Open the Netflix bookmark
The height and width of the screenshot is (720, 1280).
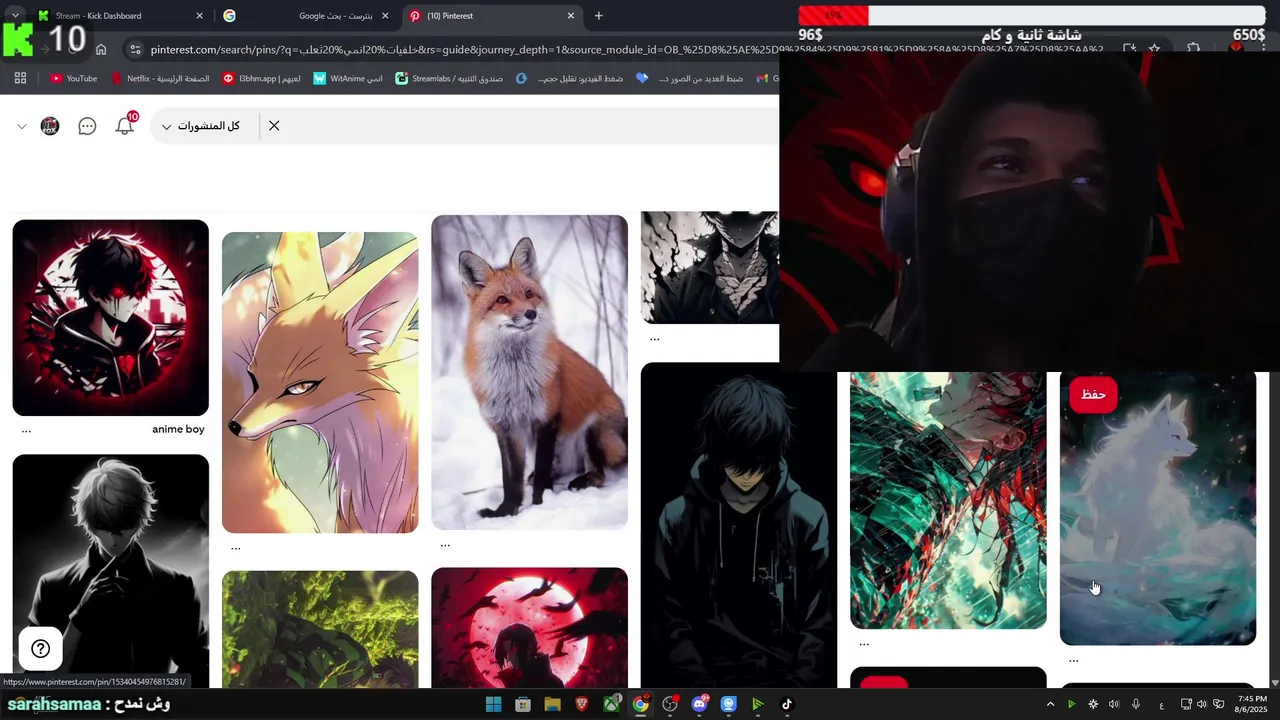[160, 78]
